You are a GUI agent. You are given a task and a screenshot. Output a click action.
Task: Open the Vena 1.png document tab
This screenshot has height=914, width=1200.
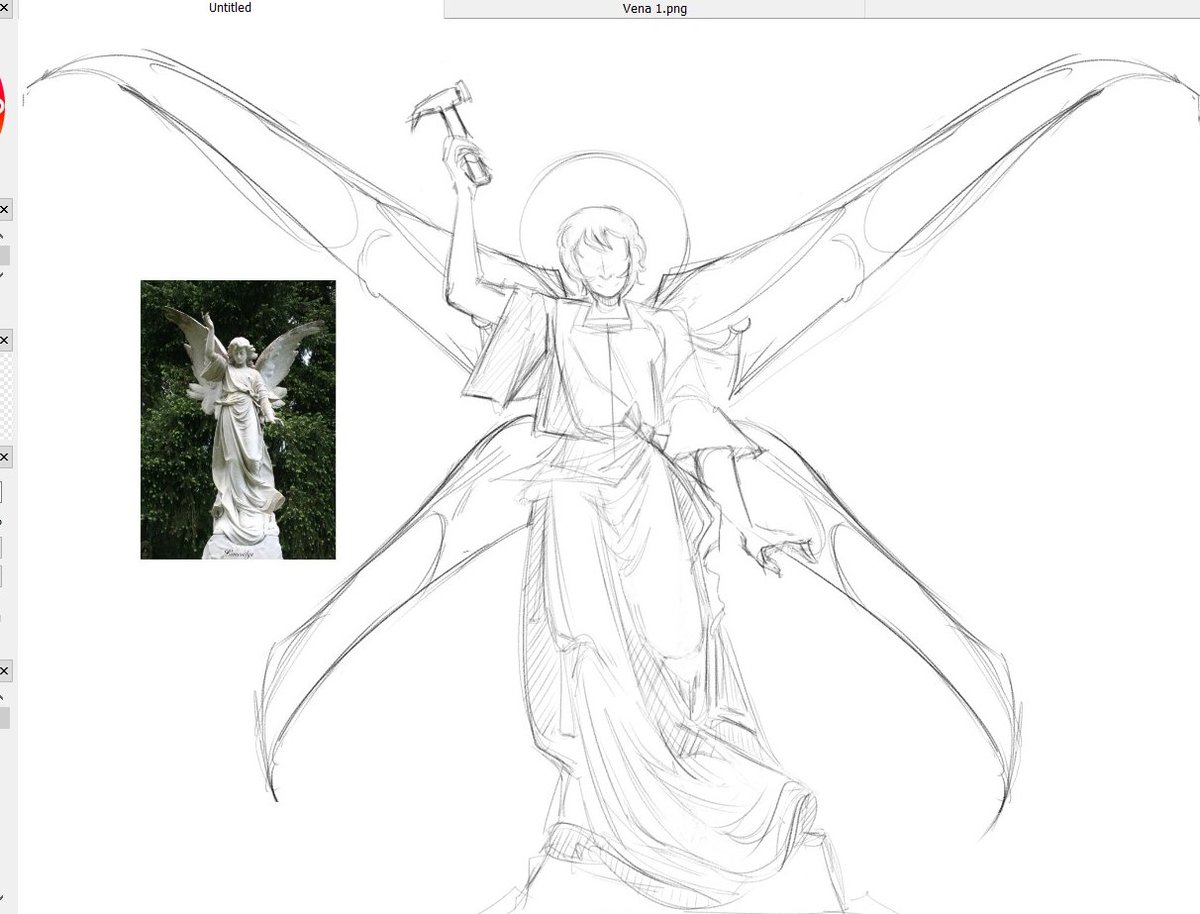point(654,9)
